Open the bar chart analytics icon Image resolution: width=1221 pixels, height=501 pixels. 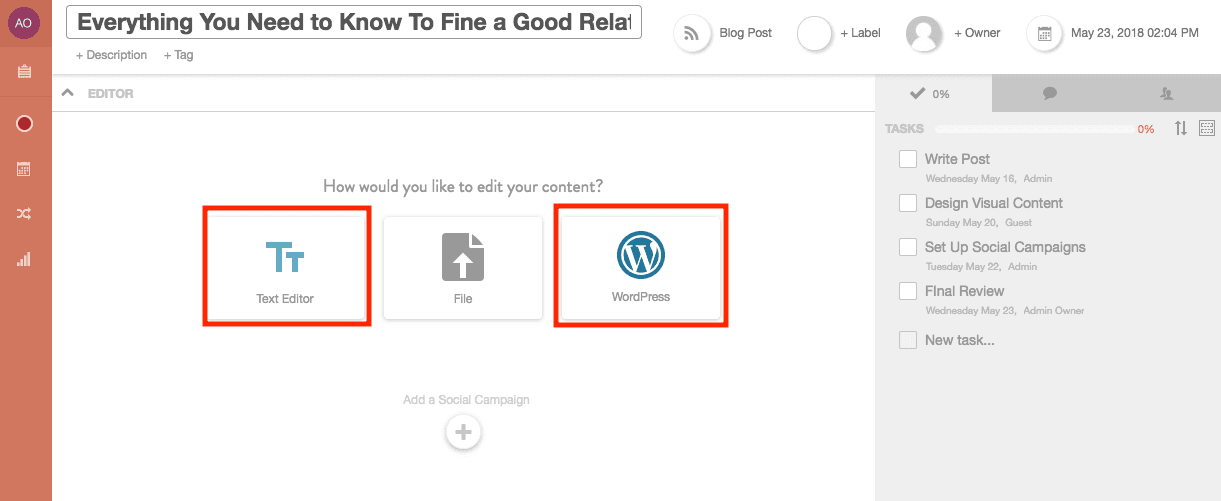point(24,260)
